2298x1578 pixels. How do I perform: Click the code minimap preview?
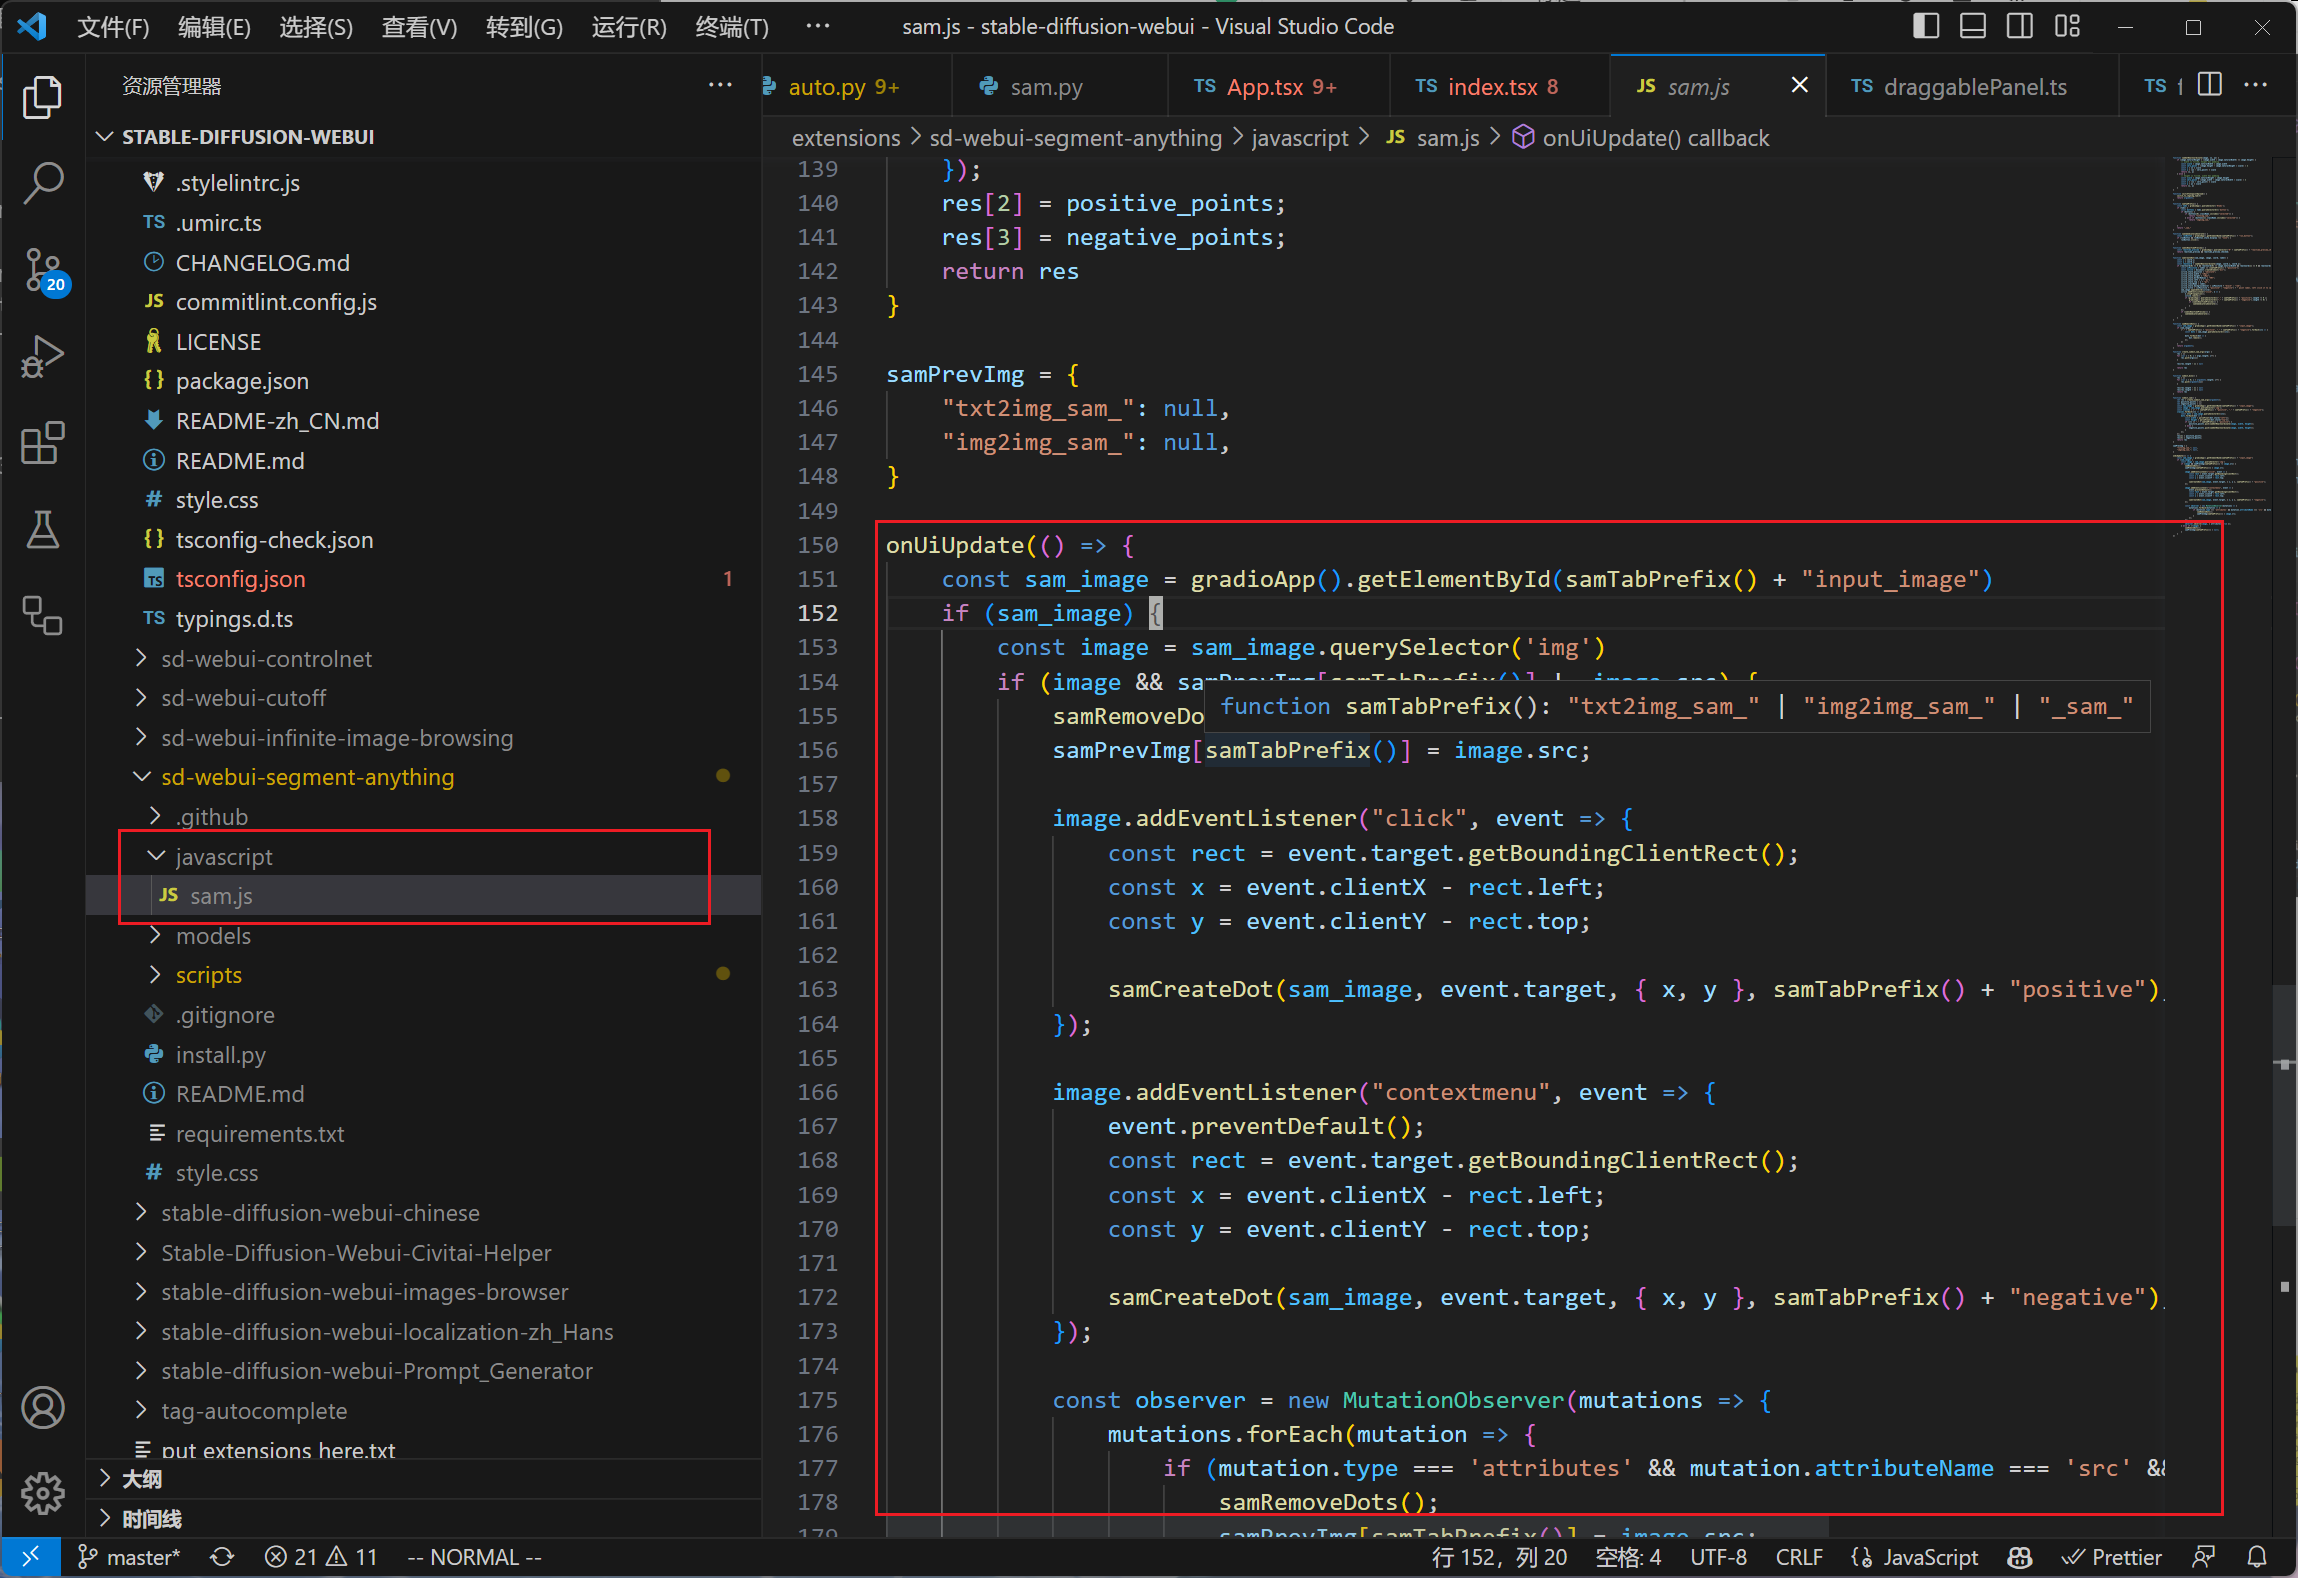click(x=2220, y=346)
